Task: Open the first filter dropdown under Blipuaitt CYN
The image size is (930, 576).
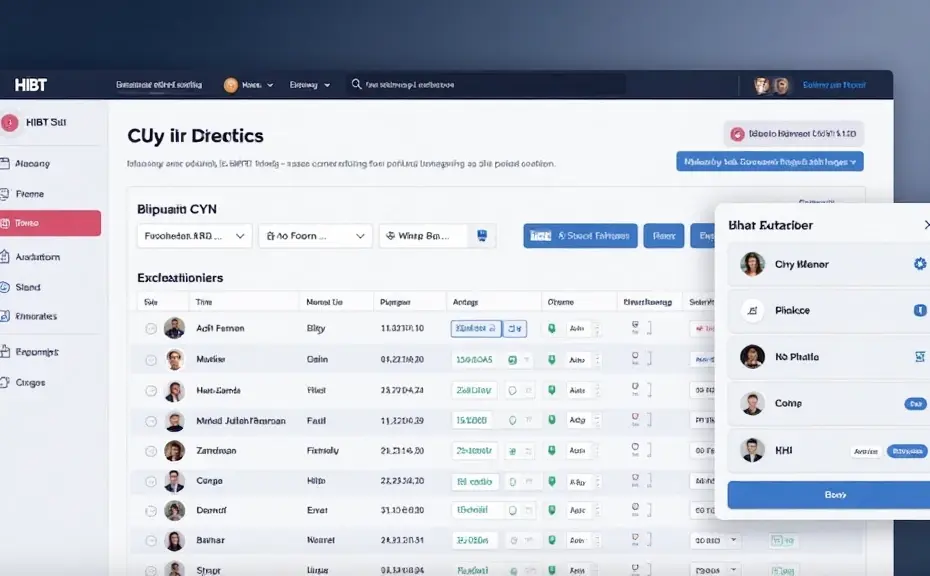Action: point(193,236)
